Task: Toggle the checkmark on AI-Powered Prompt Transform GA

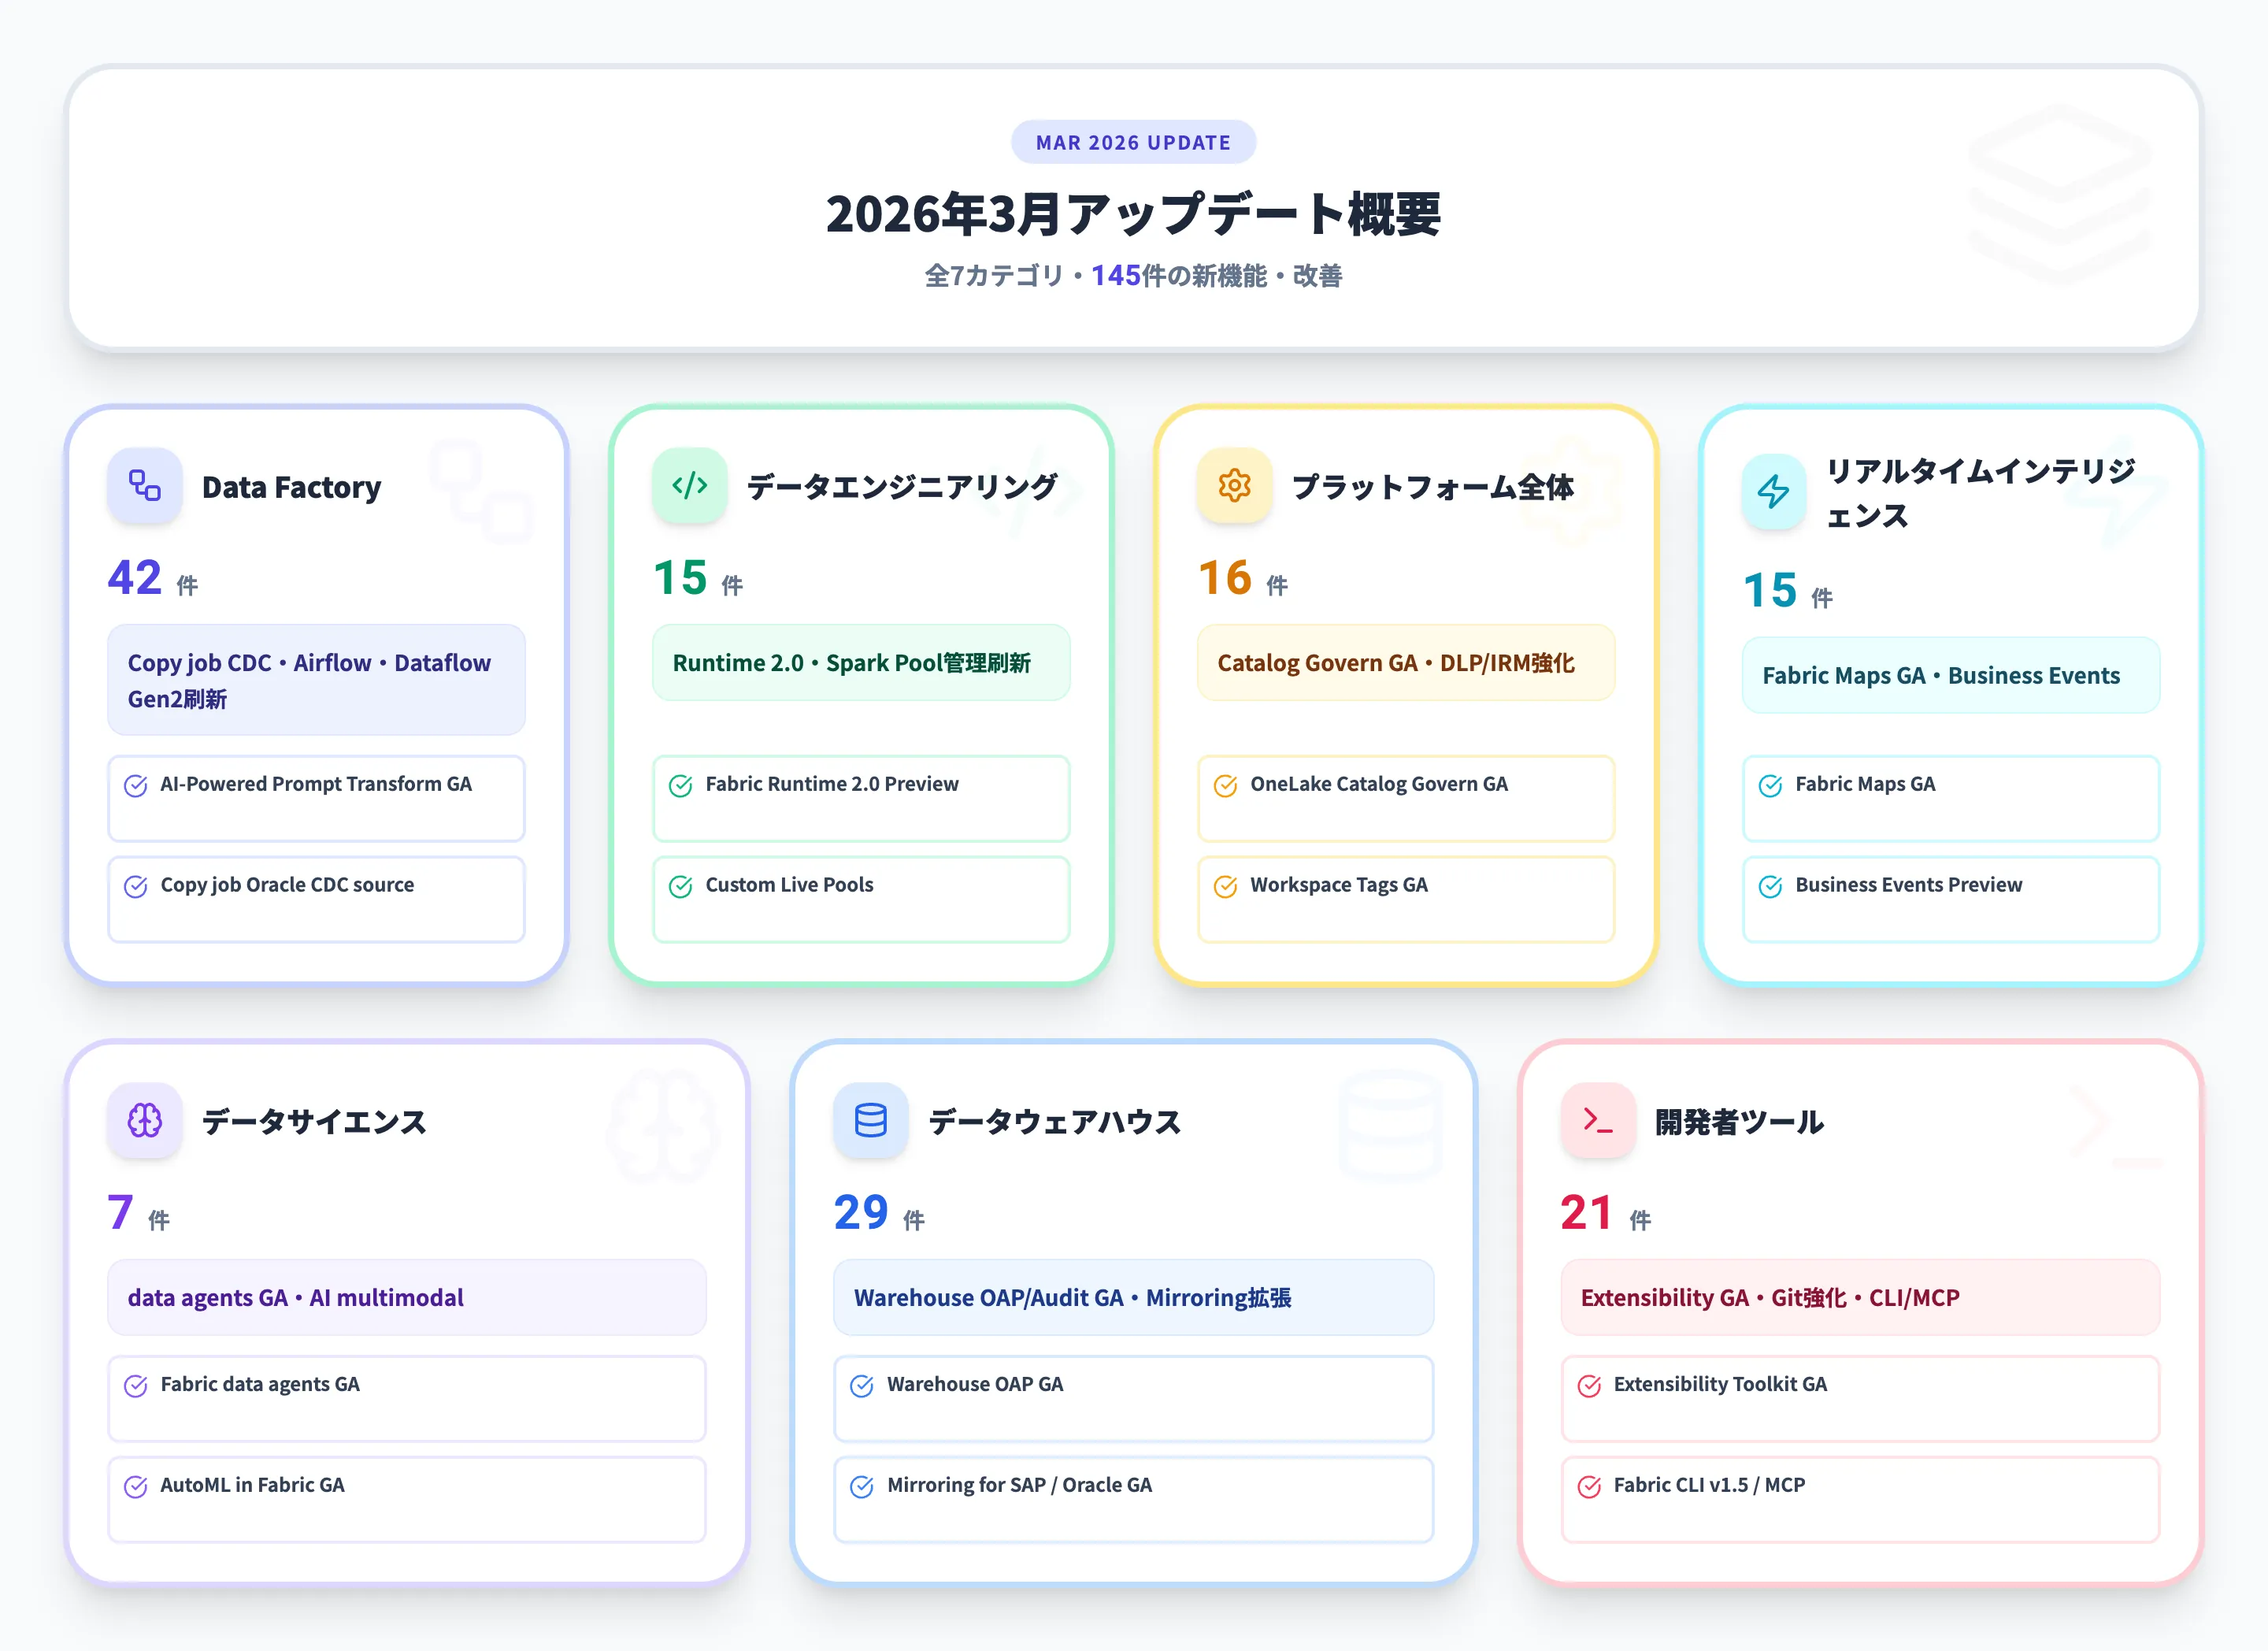Action: click(x=136, y=785)
